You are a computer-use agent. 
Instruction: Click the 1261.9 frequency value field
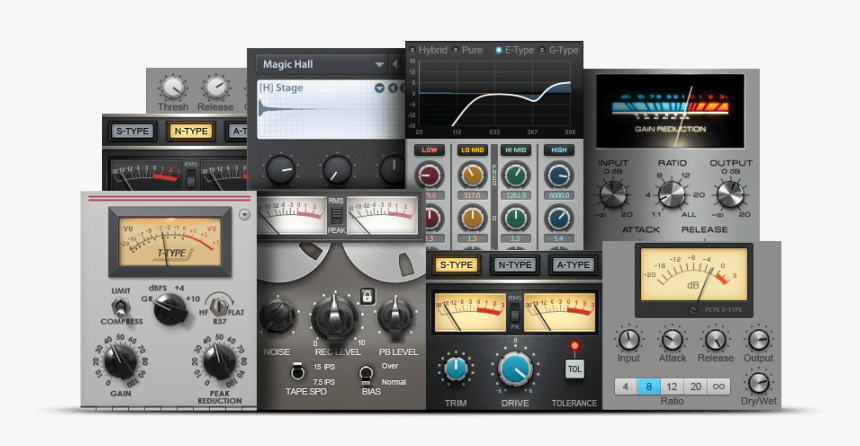[516, 195]
